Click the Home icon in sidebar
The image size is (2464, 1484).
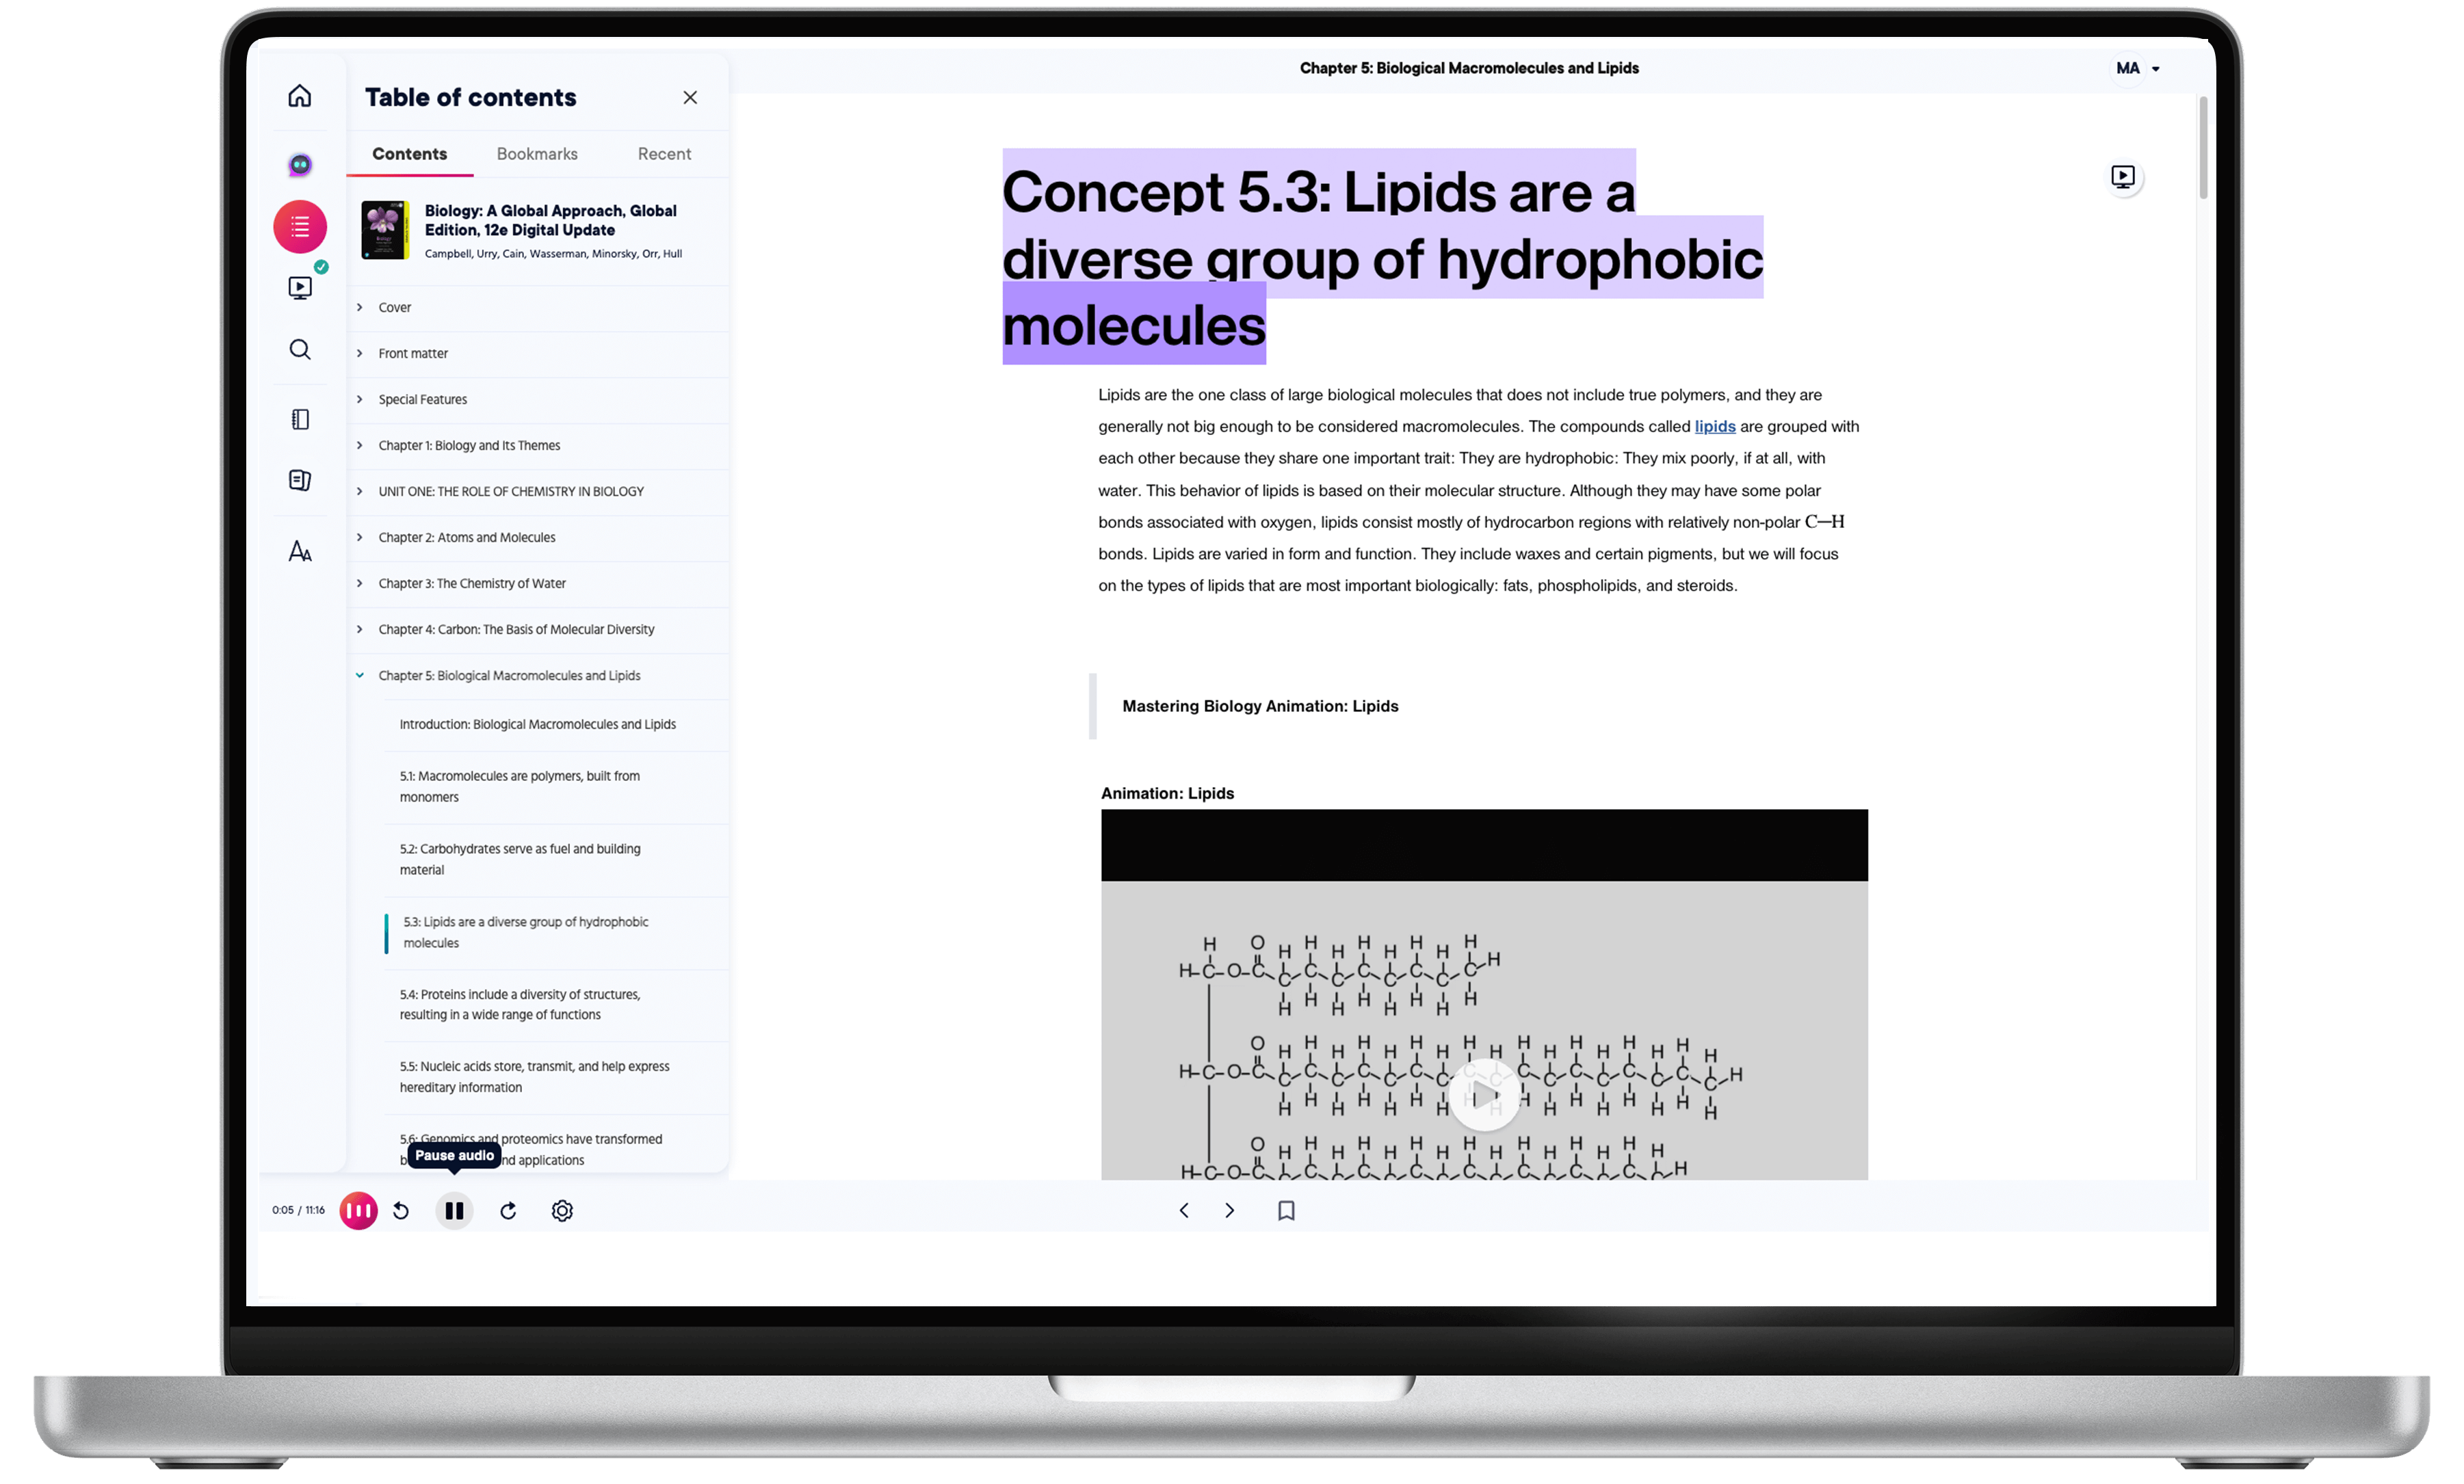pyautogui.click(x=300, y=96)
